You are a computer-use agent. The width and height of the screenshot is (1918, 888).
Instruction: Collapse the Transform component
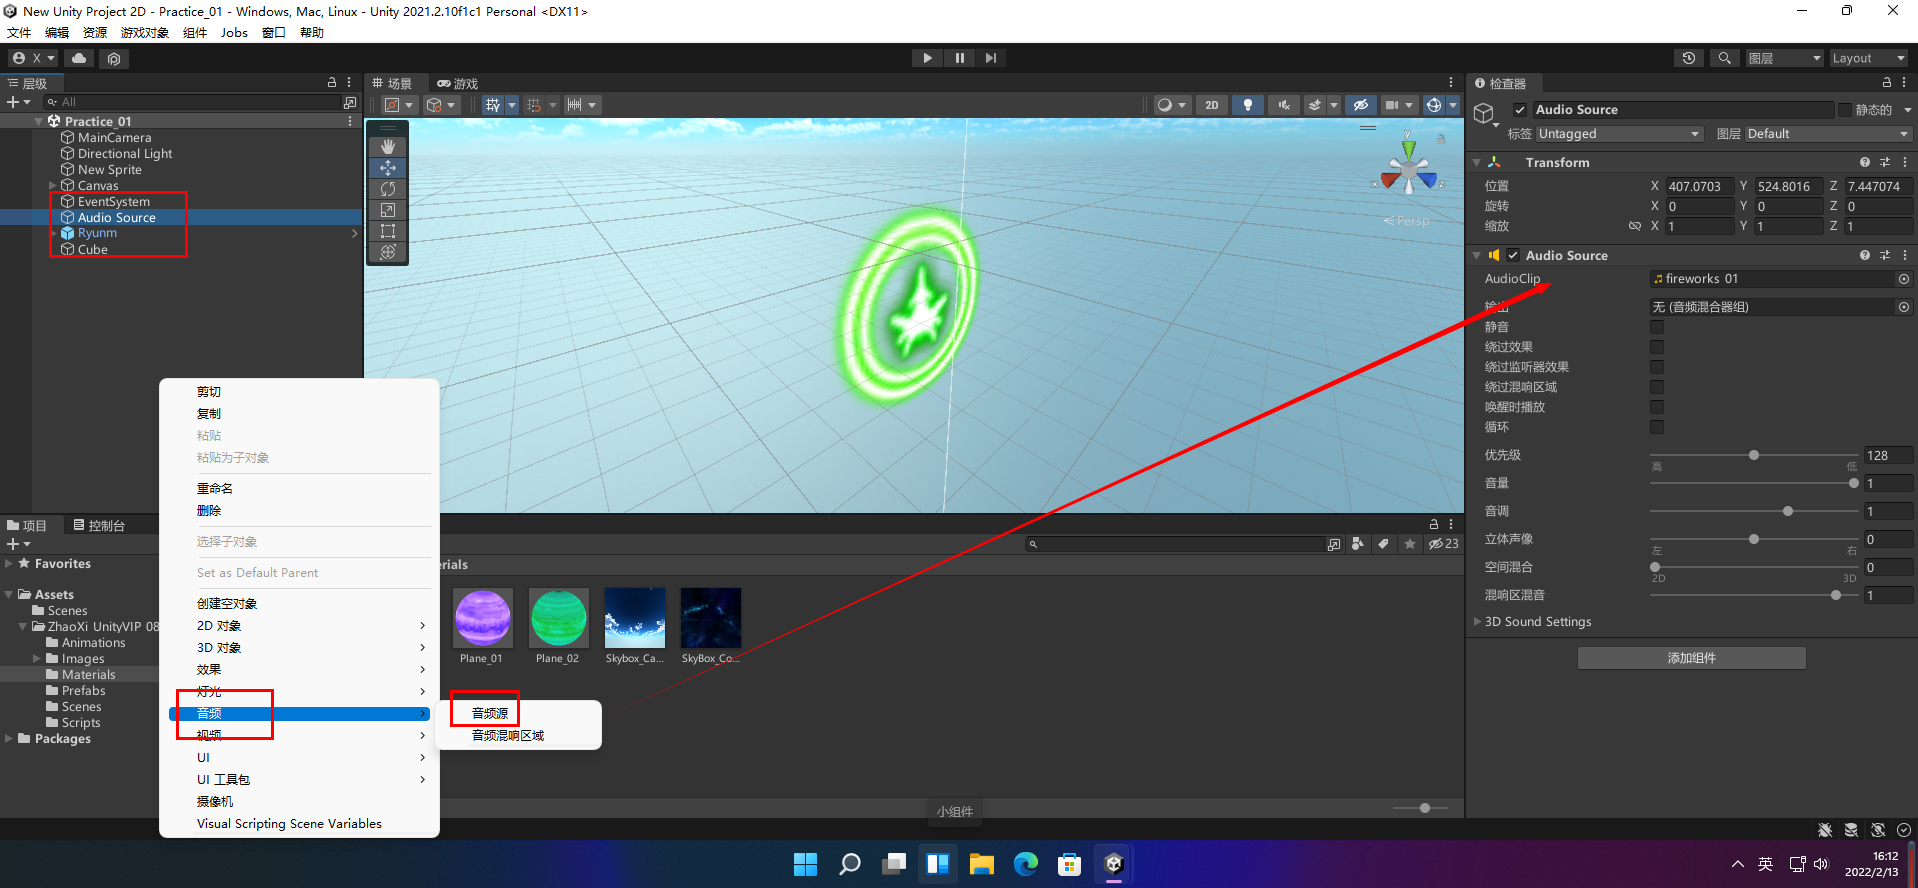coord(1477,162)
